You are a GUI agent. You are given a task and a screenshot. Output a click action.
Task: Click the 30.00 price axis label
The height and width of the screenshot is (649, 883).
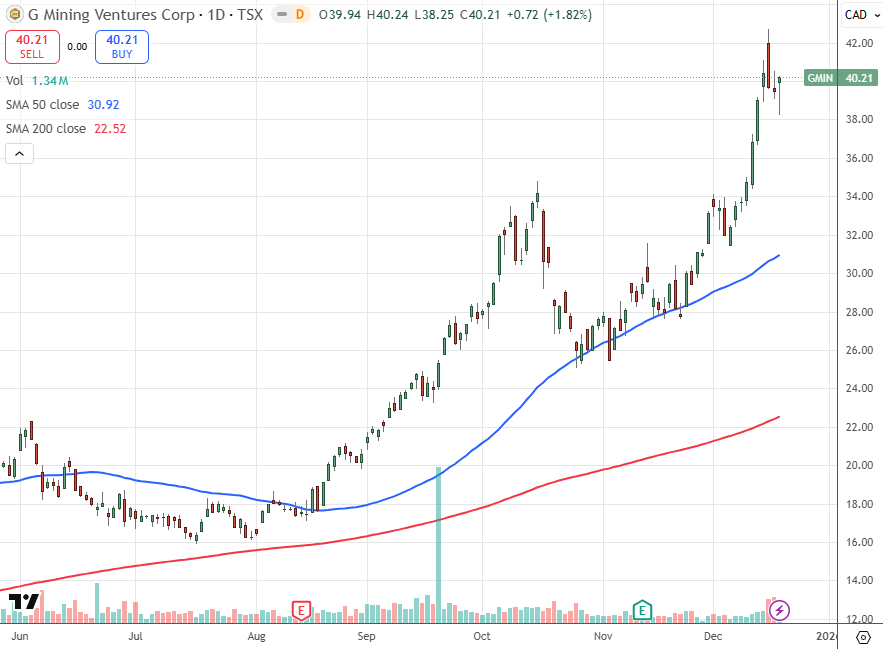(859, 273)
